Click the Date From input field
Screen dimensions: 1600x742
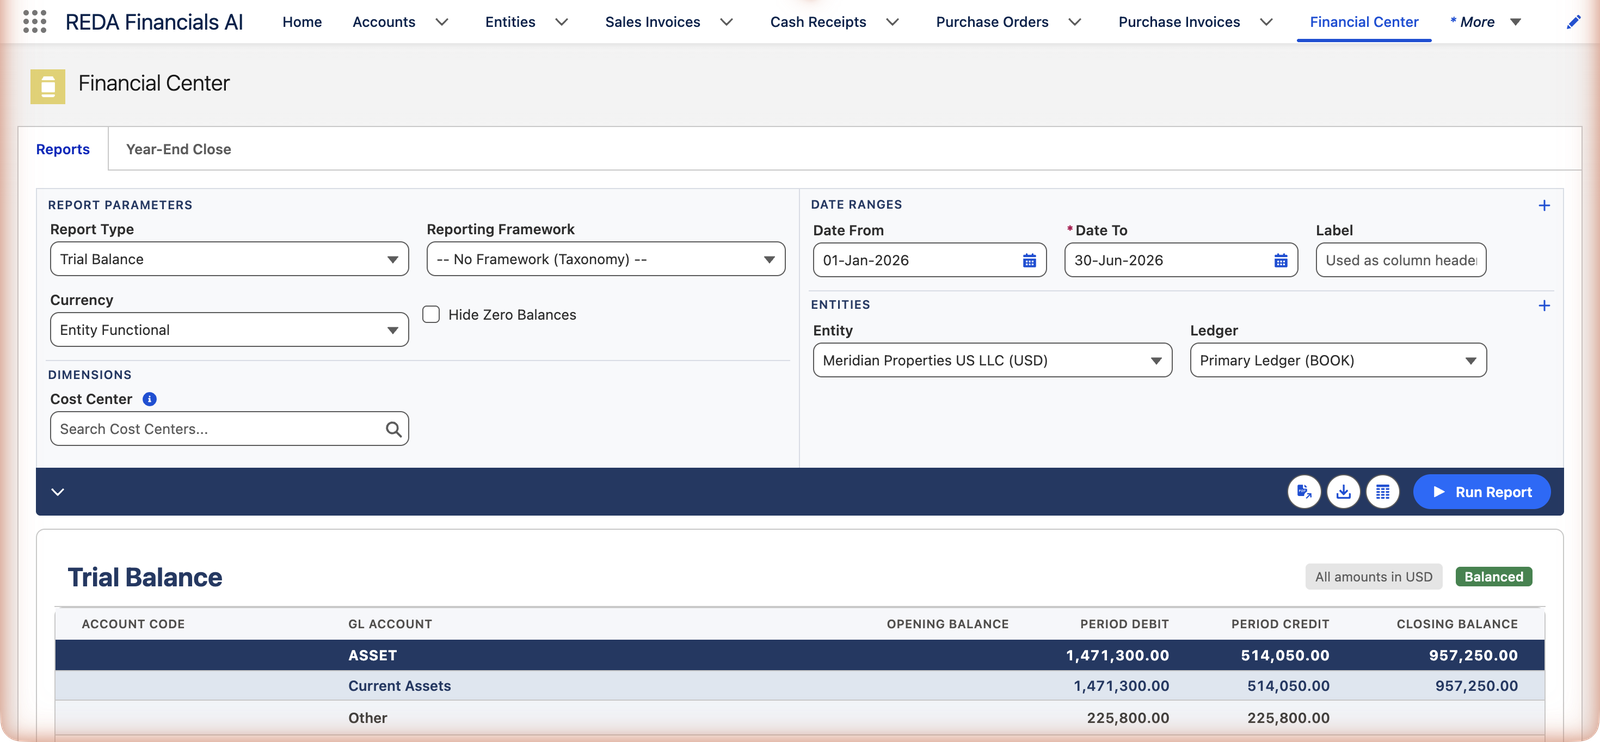point(930,260)
